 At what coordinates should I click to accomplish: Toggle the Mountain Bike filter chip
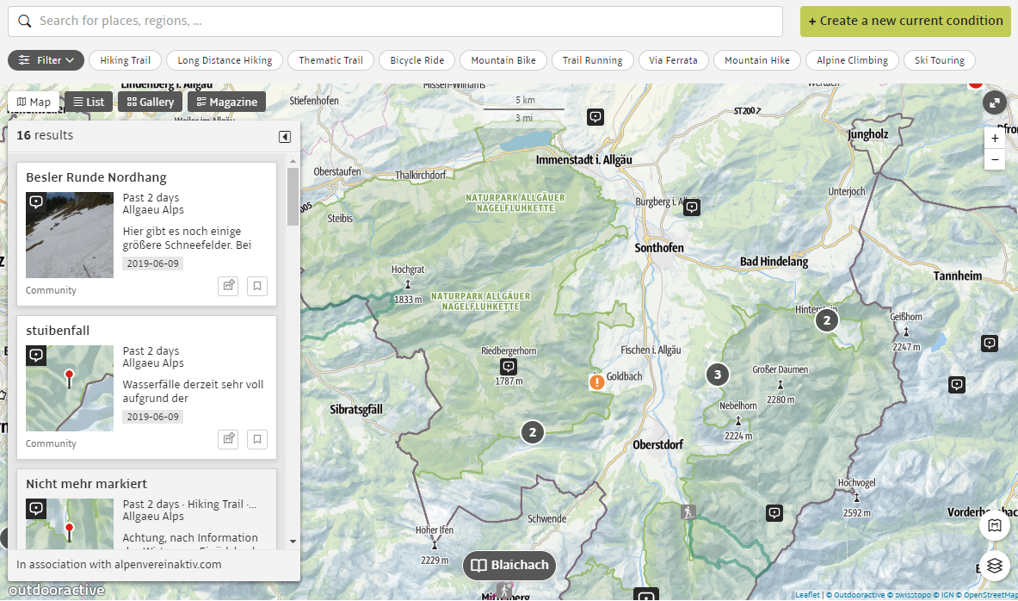503,60
